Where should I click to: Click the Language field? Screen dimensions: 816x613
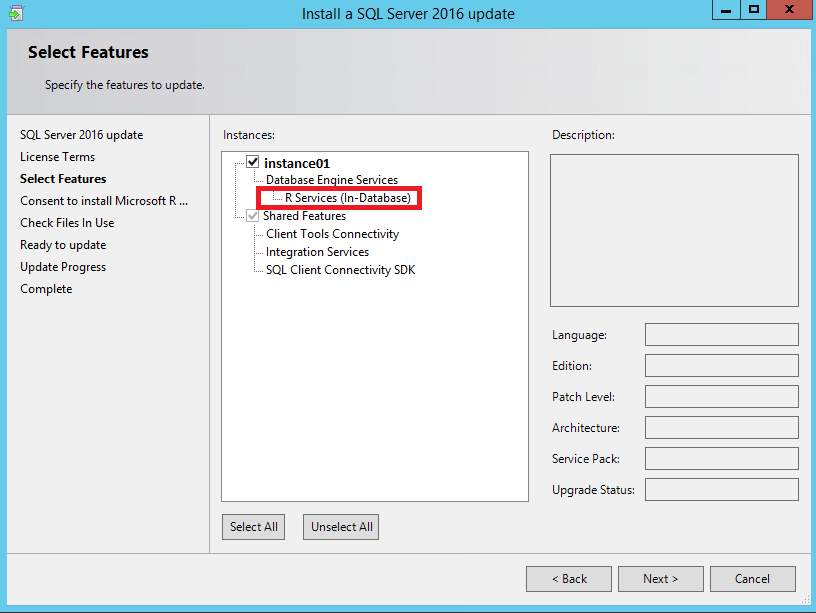coord(722,335)
